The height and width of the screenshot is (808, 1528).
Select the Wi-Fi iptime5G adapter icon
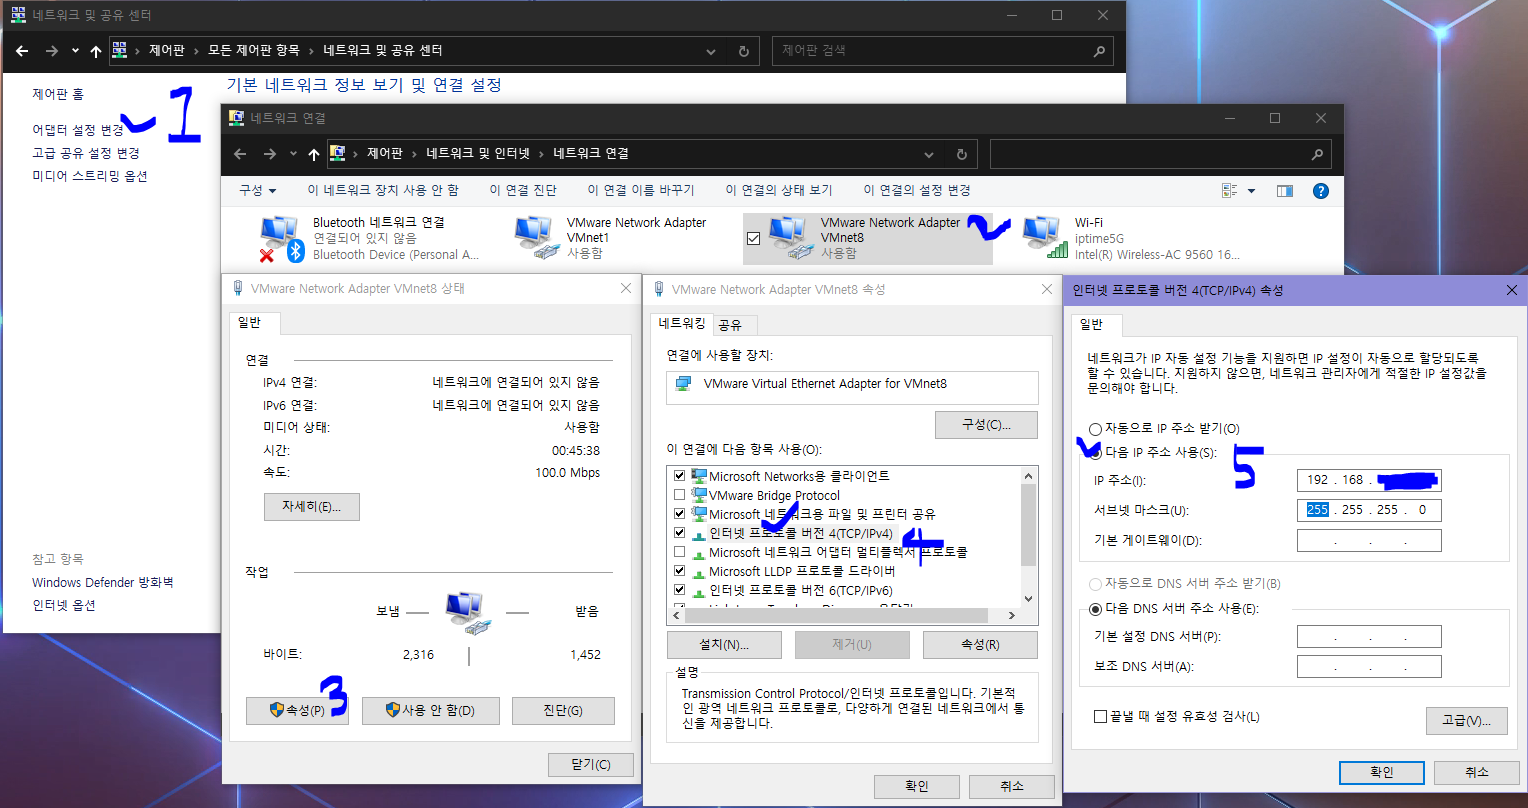(1045, 239)
